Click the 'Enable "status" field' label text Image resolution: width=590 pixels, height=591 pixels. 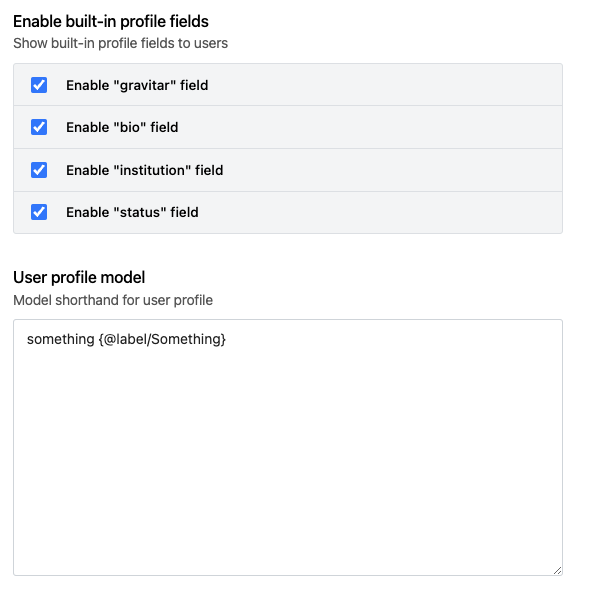(132, 212)
